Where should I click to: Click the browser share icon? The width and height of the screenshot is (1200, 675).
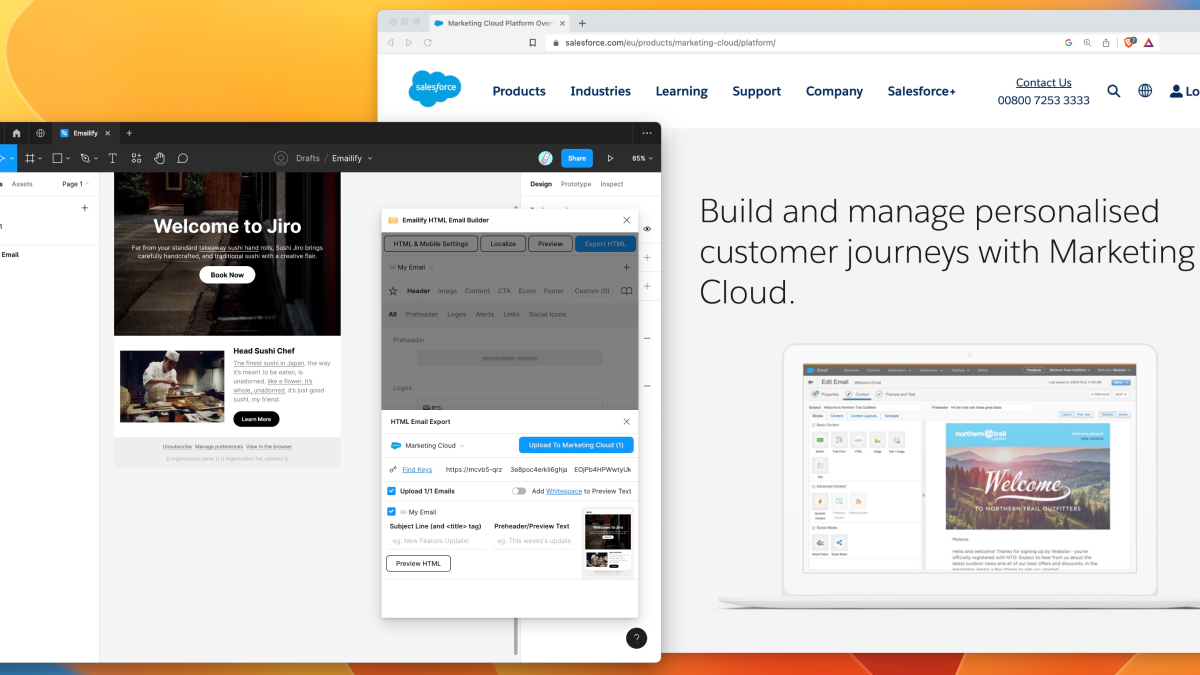pos(1106,43)
